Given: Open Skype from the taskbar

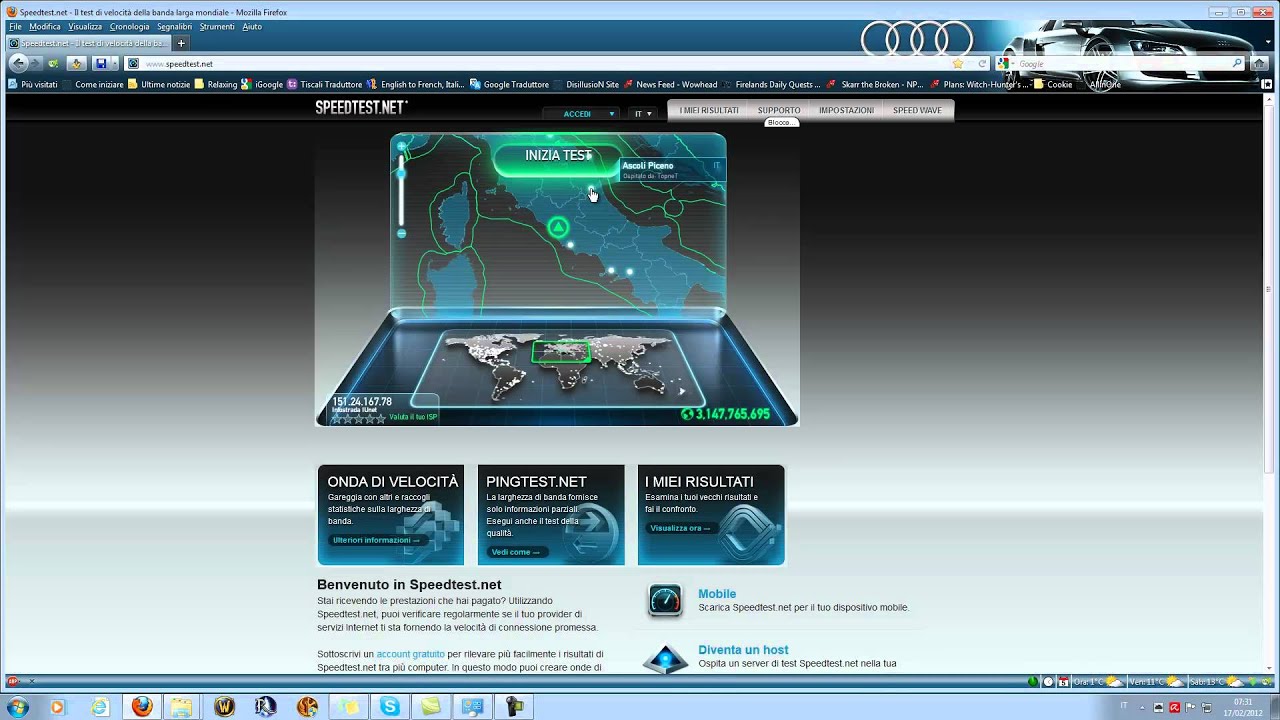Looking at the screenshot, I should 389,707.
